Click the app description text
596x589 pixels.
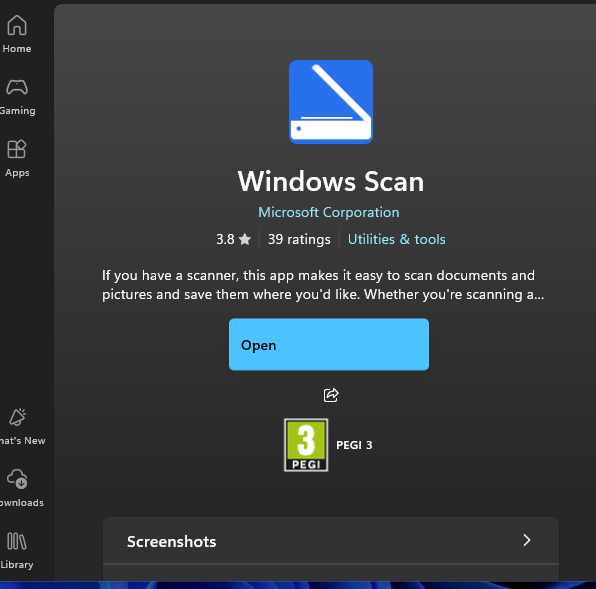[x=323, y=285]
